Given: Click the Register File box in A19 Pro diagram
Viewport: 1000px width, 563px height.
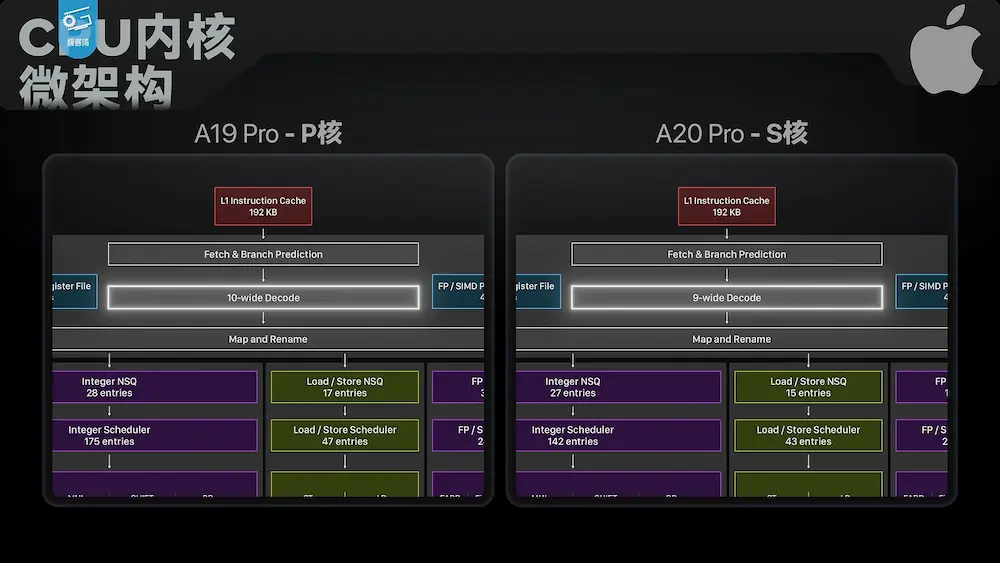Looking at the screenshot, I should click(x=75, y=291).
